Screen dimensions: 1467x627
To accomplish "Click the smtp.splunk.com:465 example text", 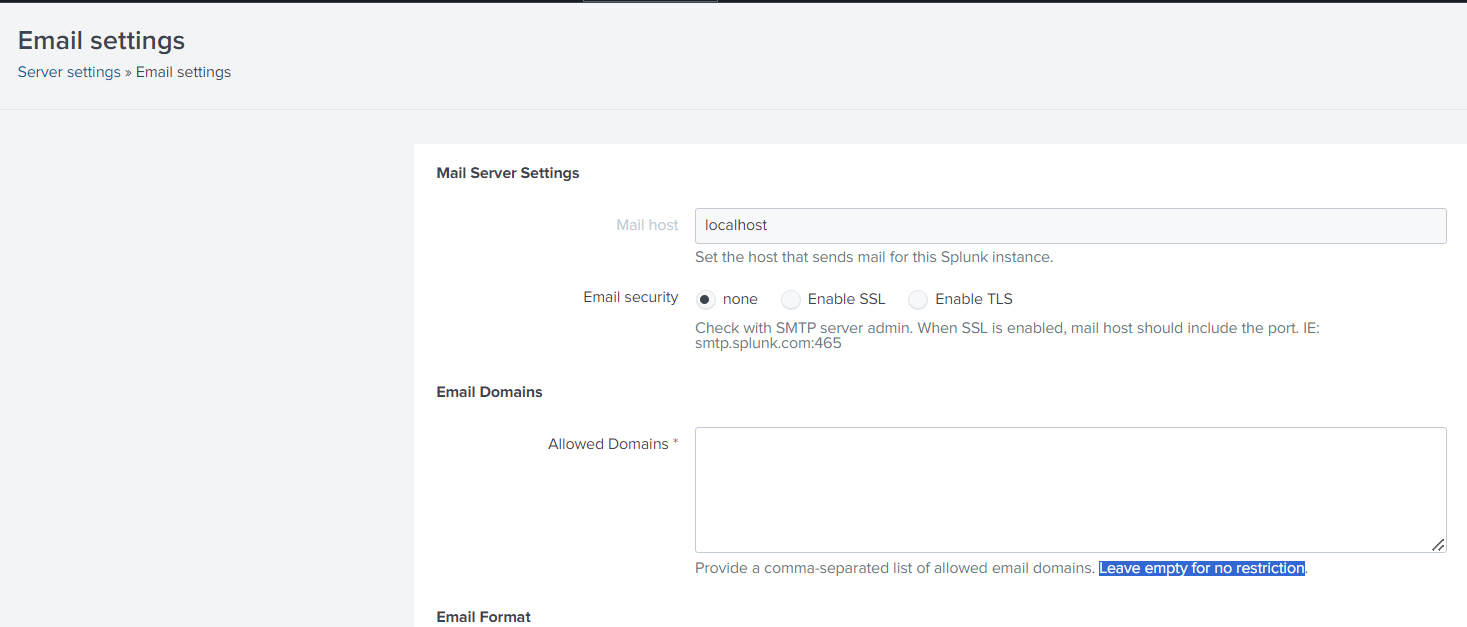I will pyautogui.click(x=768, y=343).
